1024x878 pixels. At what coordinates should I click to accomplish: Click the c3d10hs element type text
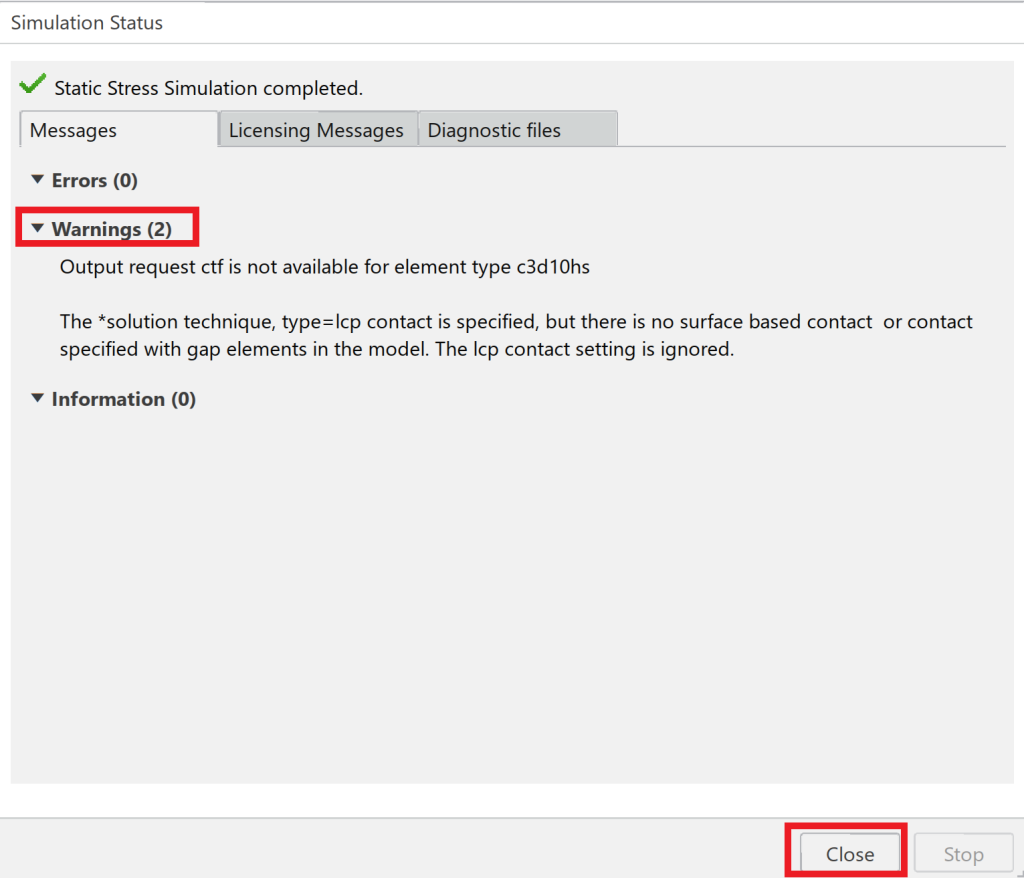pos(553,267)
